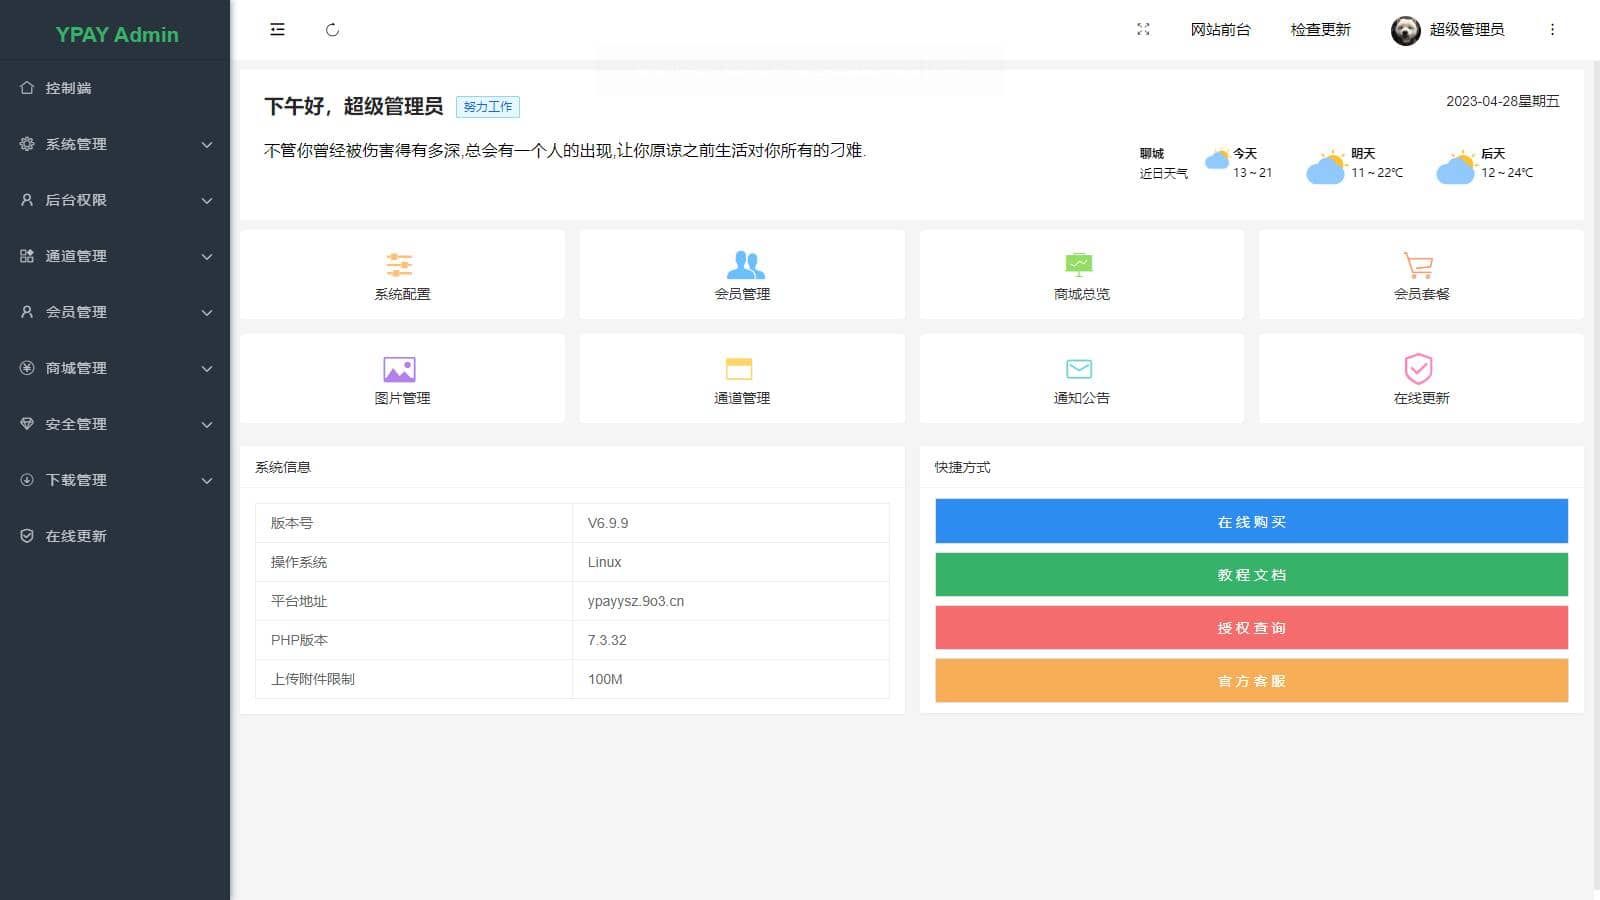
Task: Click the blue 在线购买 button
Action: (1250, 520)
